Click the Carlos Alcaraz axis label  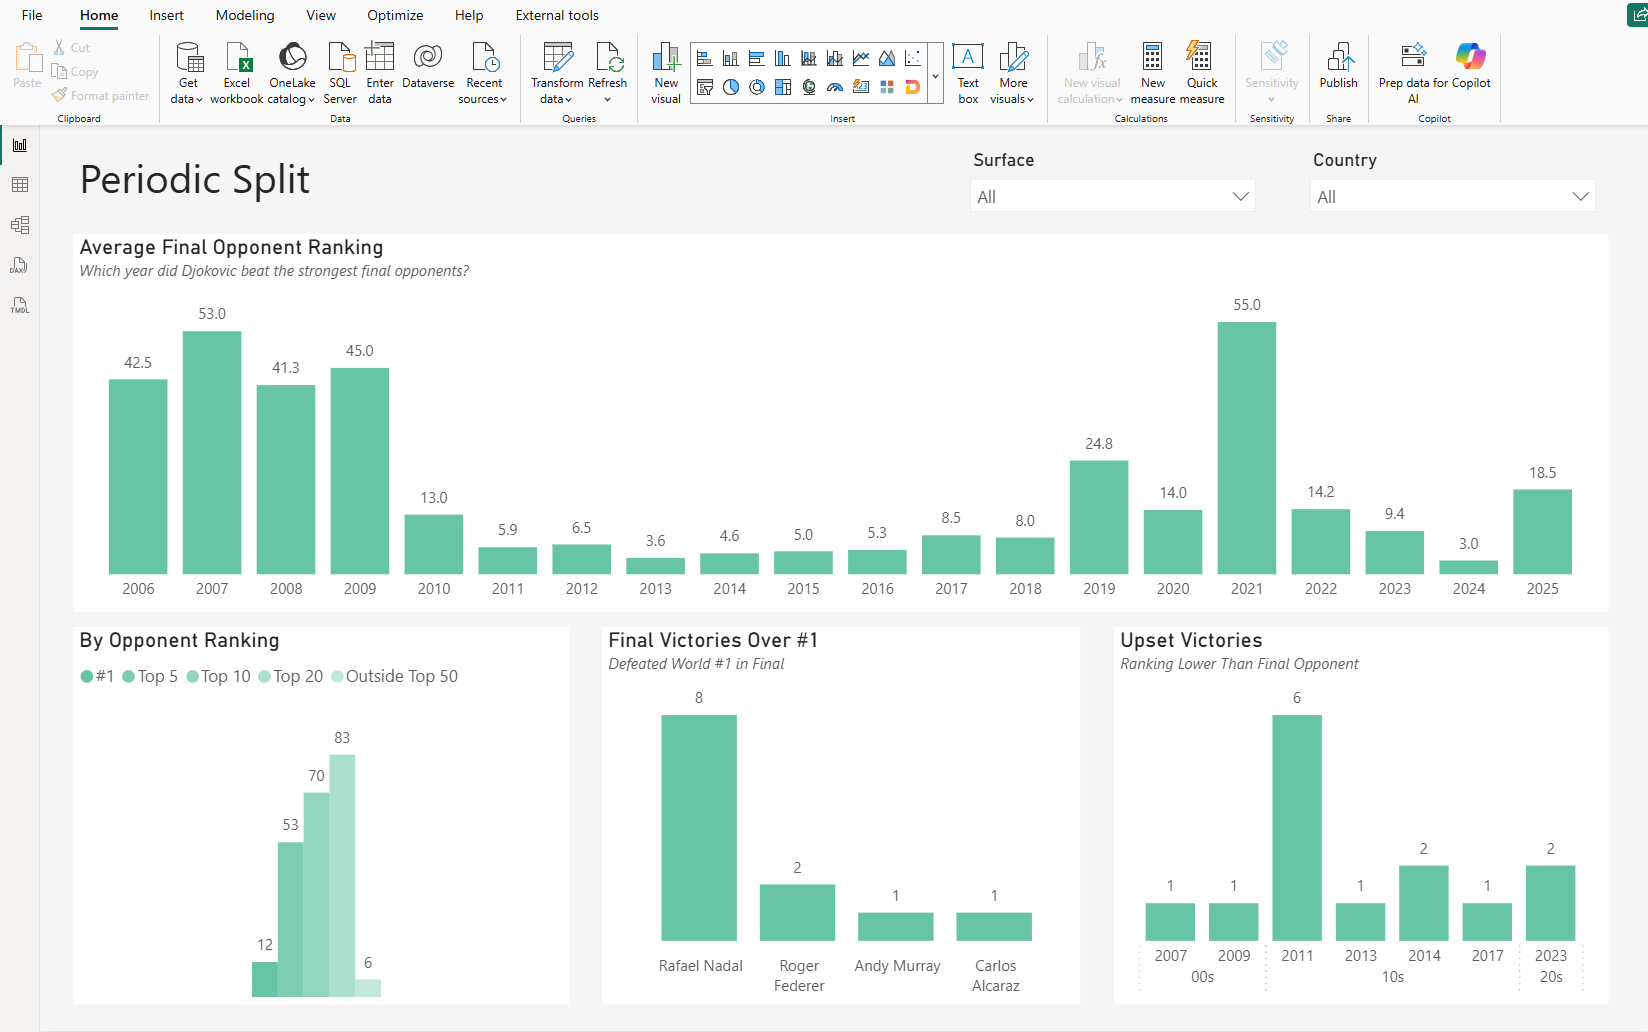(x=996, y=976)
